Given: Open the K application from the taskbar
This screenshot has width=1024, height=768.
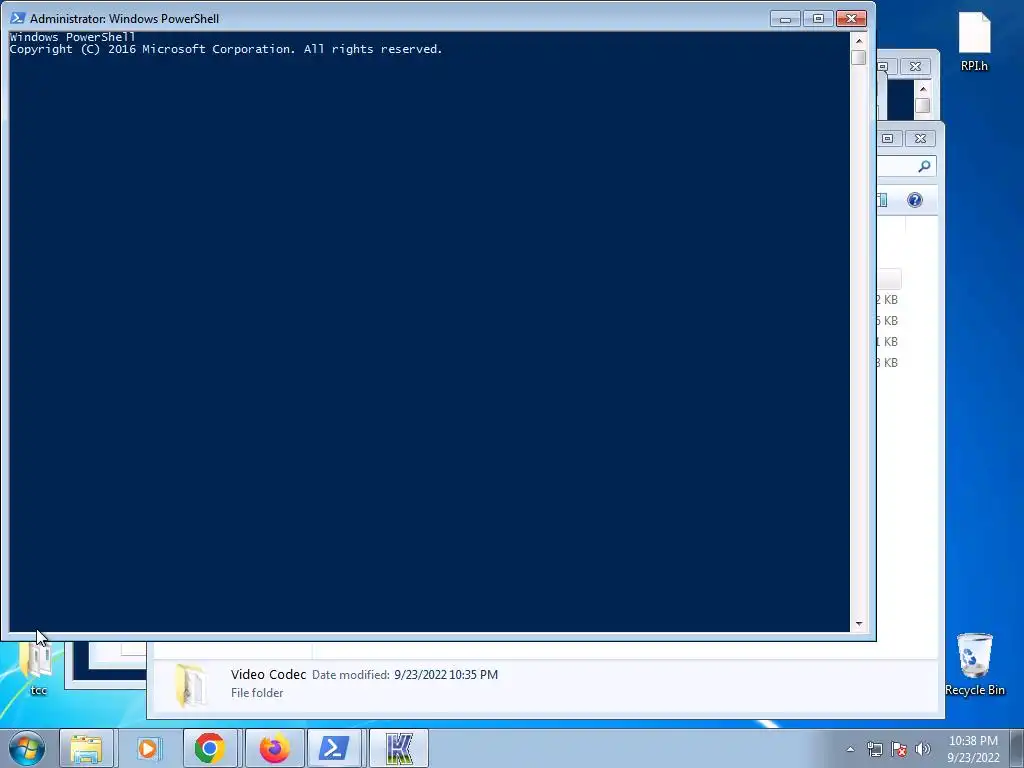Looking at the screenshot, I should tap(399, 748).
